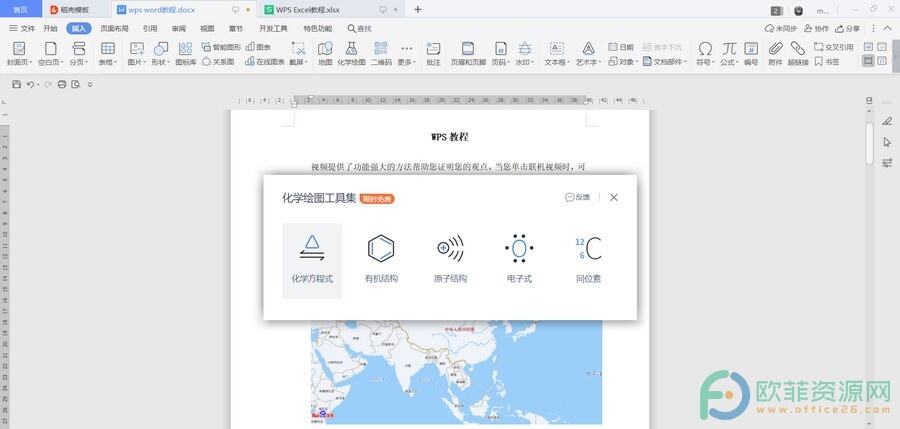Click the vertical scrollbar thumb
Viewport: 900px width, 429px height.
point(869,142)
